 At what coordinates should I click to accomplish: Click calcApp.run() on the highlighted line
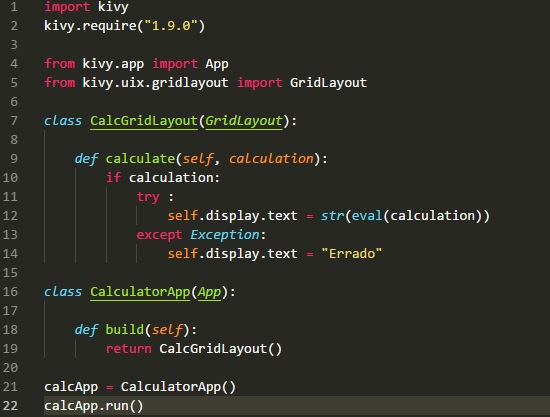point(94,406)
